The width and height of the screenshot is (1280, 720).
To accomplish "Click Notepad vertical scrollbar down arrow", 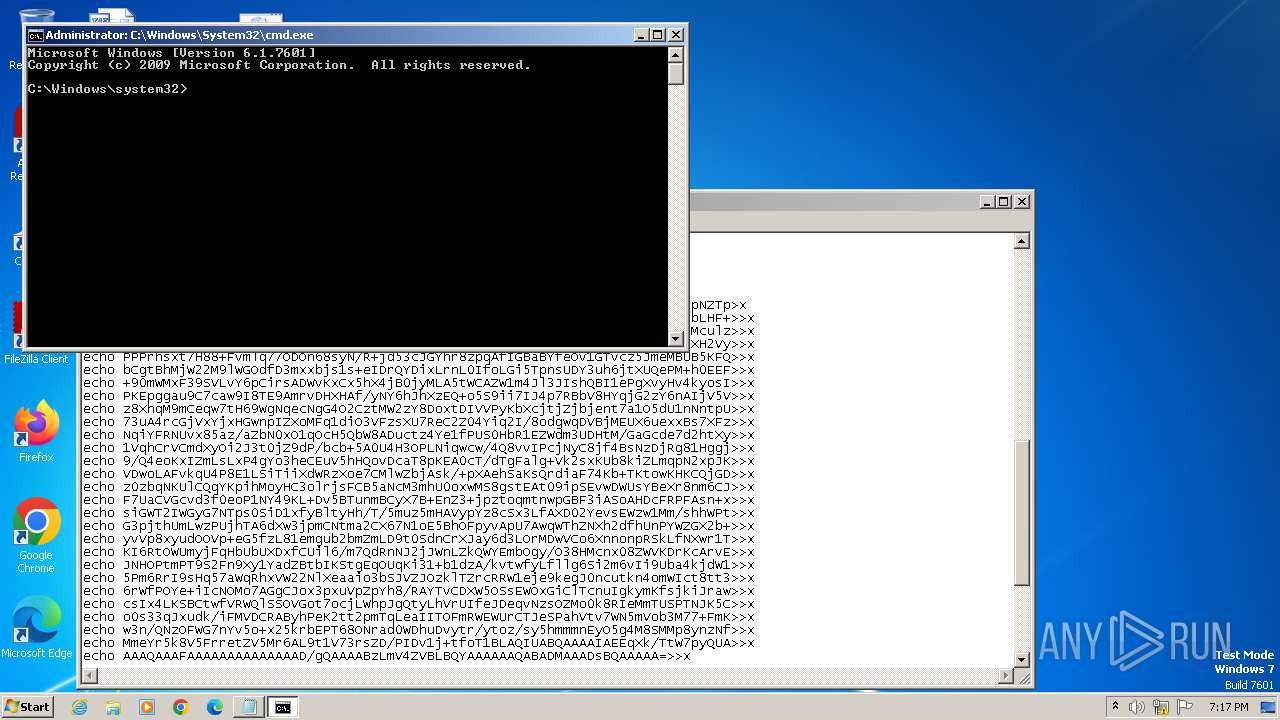I will coord(1022,659).
